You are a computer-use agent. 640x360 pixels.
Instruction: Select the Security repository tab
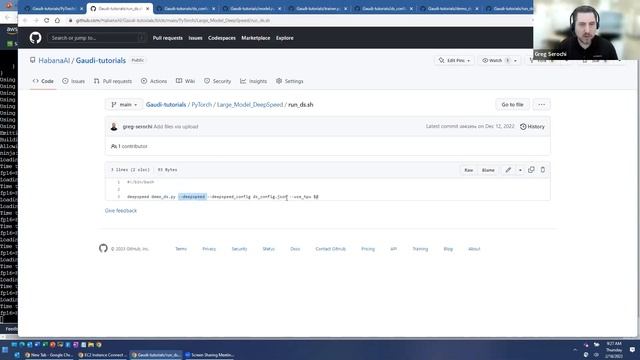(218, 81)
